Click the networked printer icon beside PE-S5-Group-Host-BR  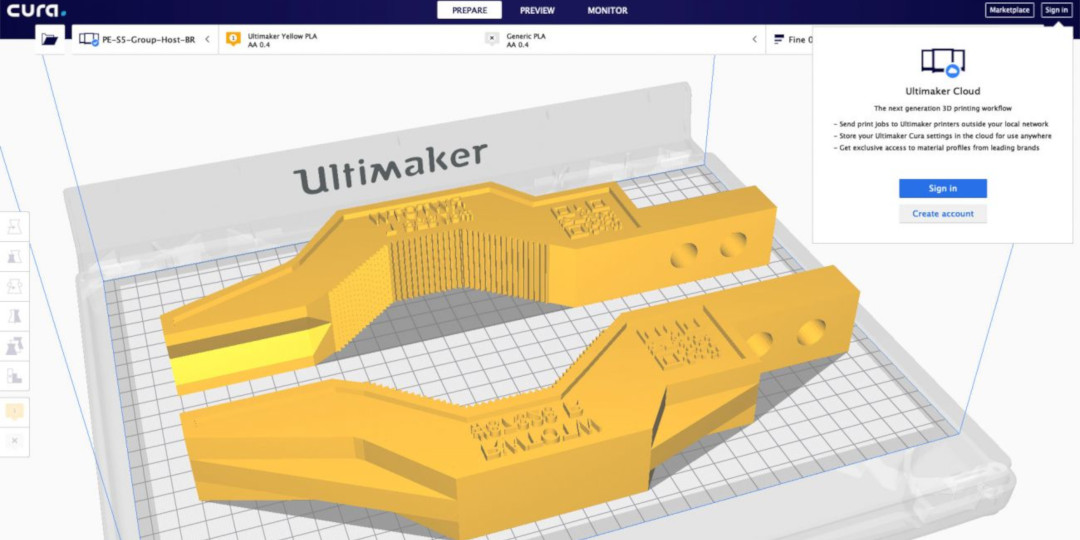tap(90, 40)
